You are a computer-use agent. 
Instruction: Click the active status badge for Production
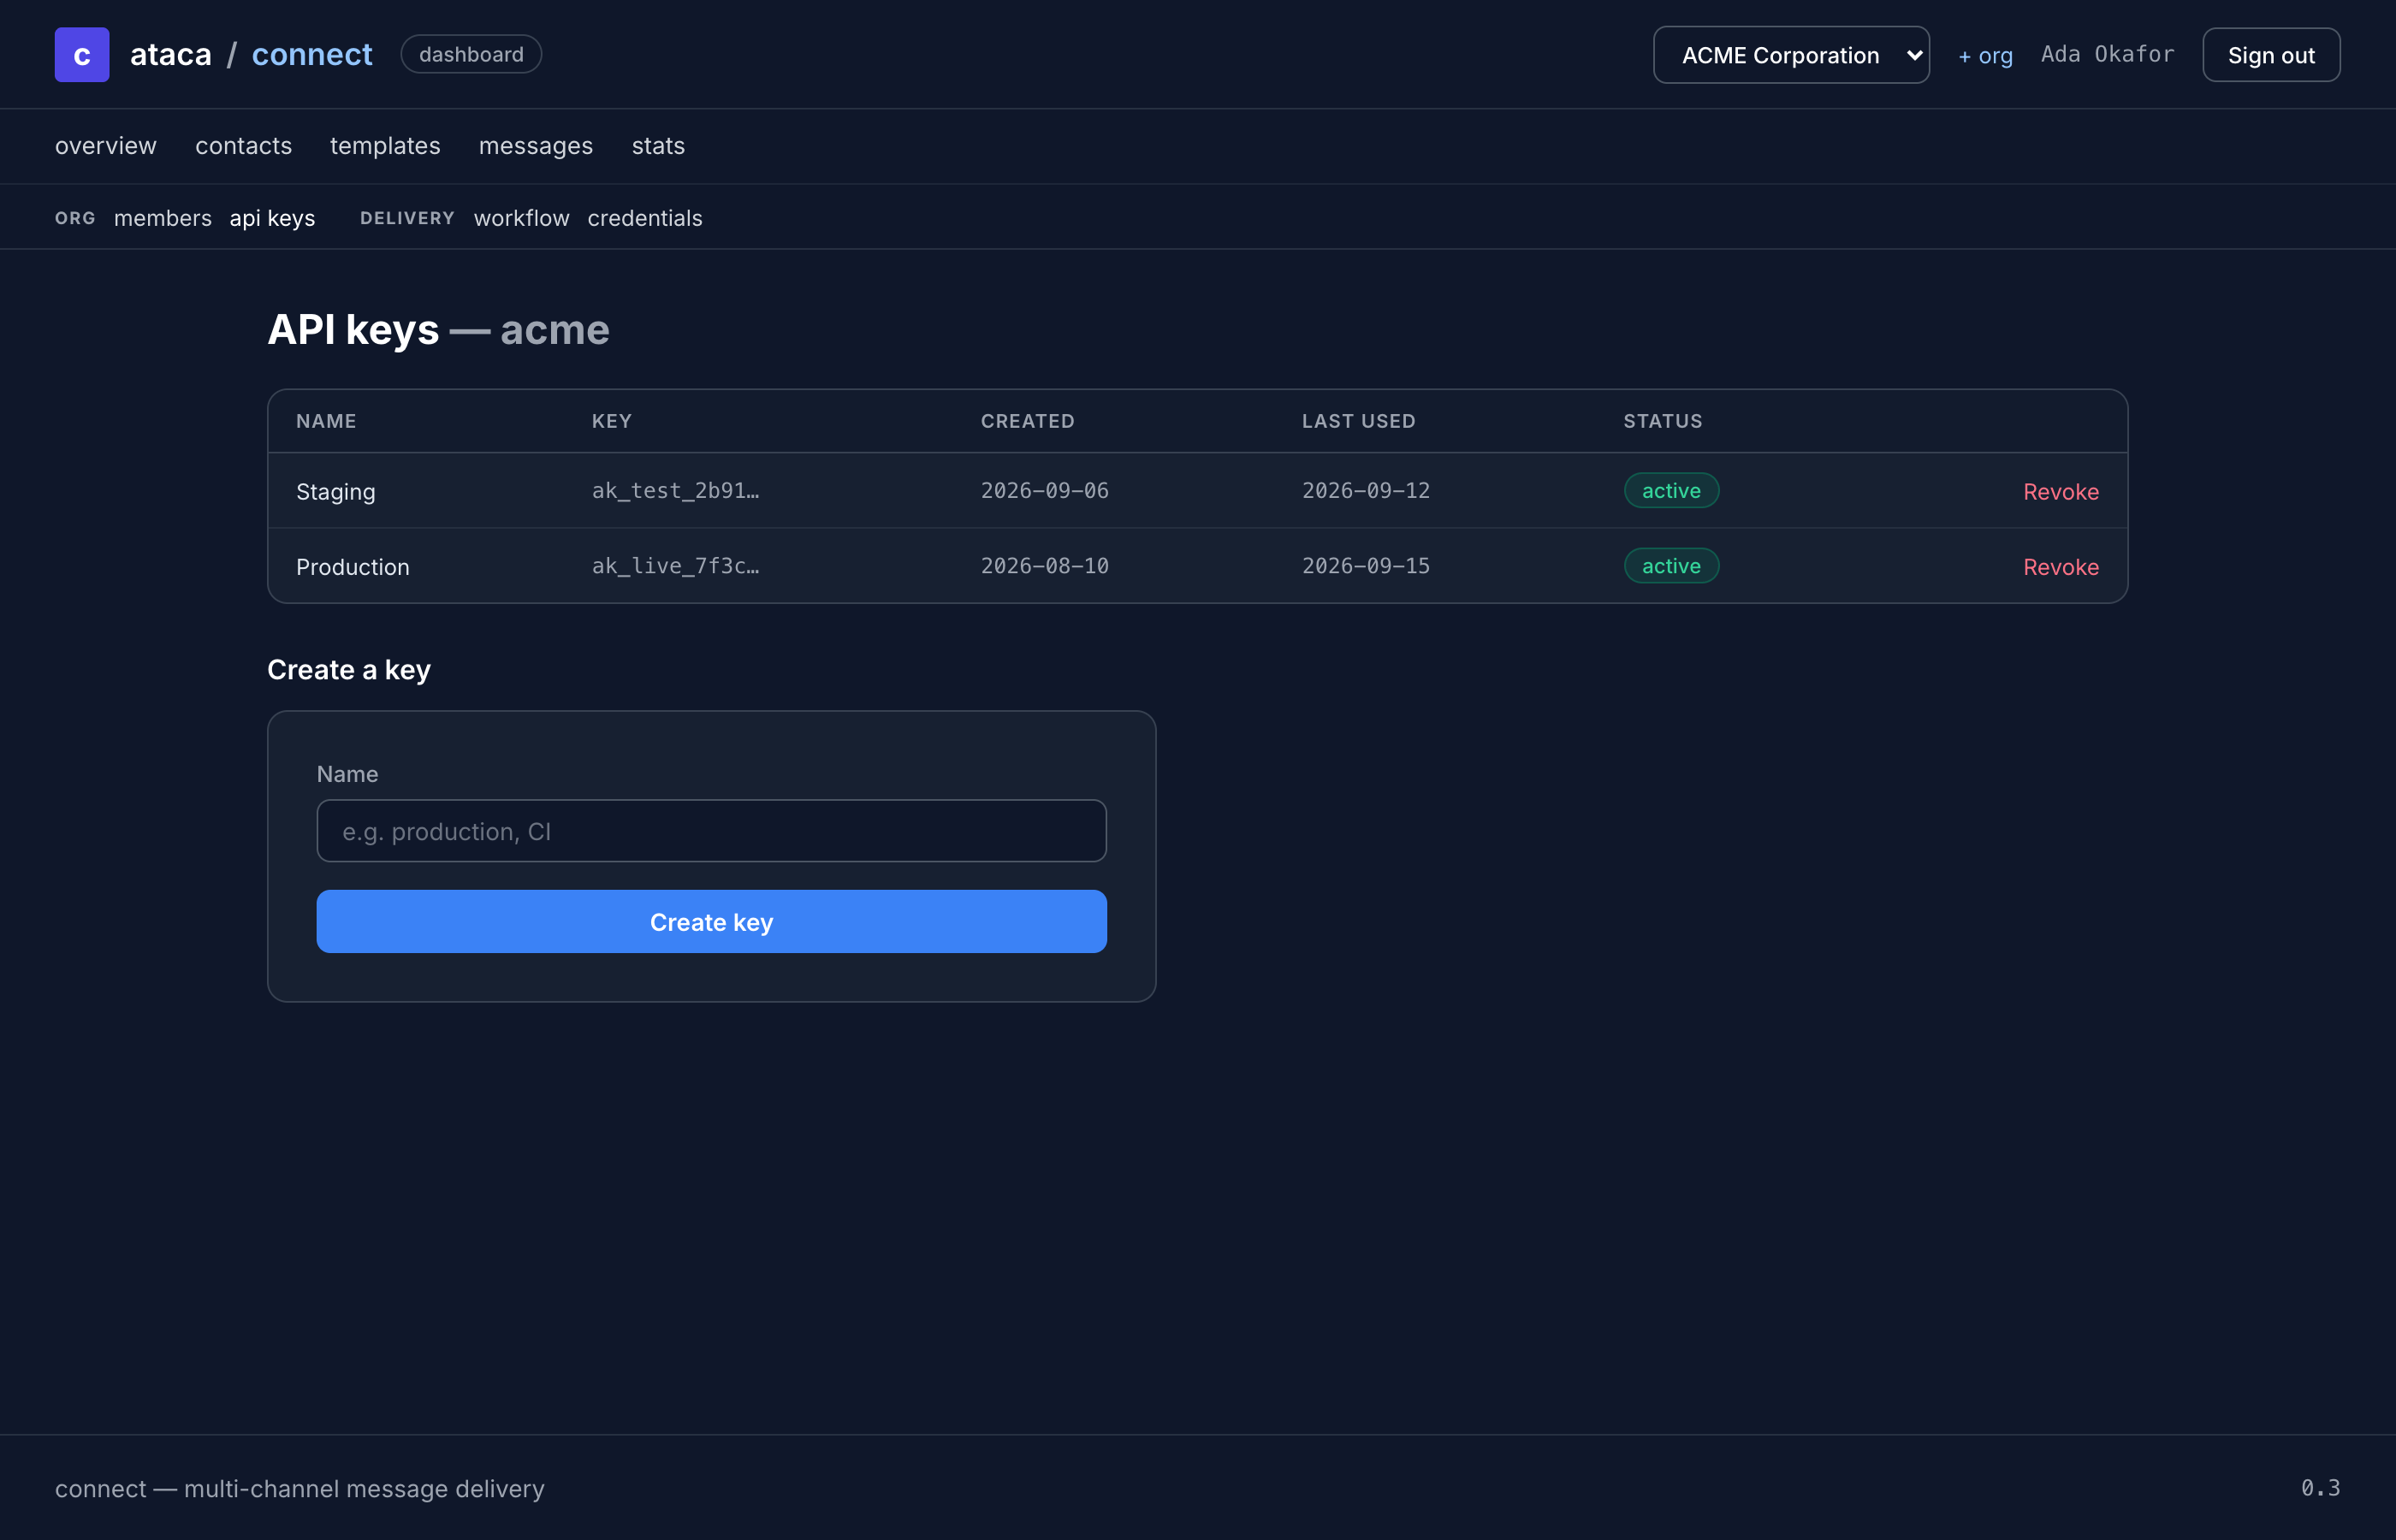[1671, 566]
